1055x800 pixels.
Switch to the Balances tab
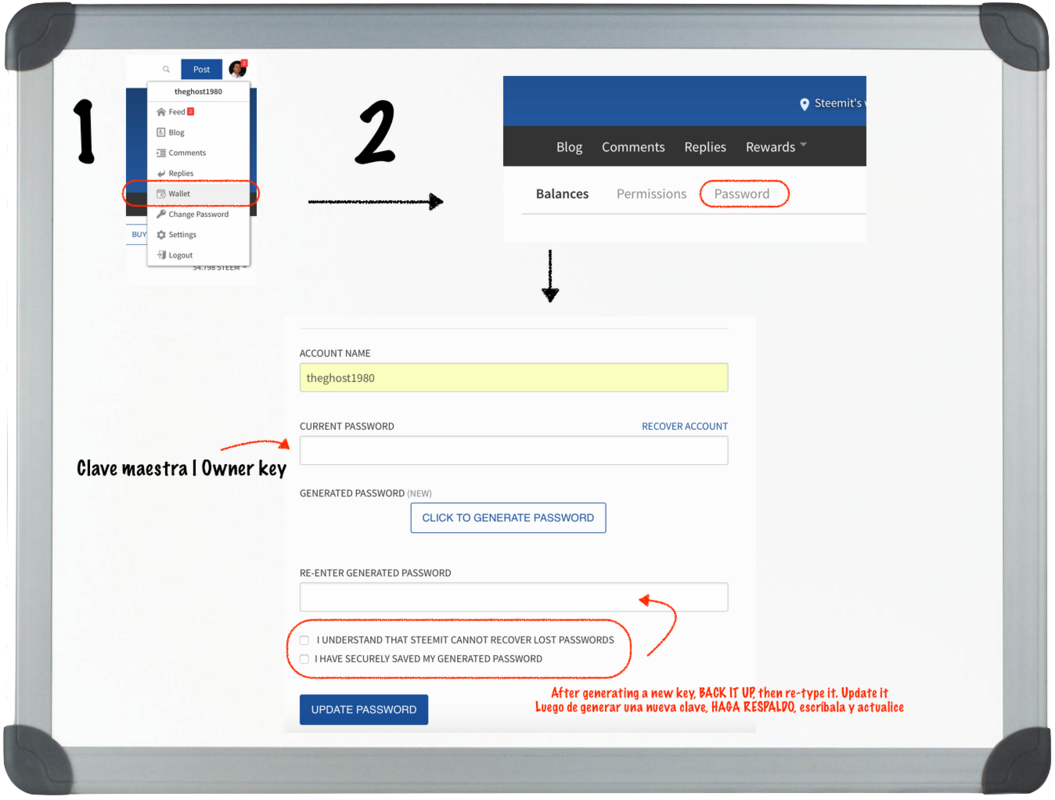561,194
